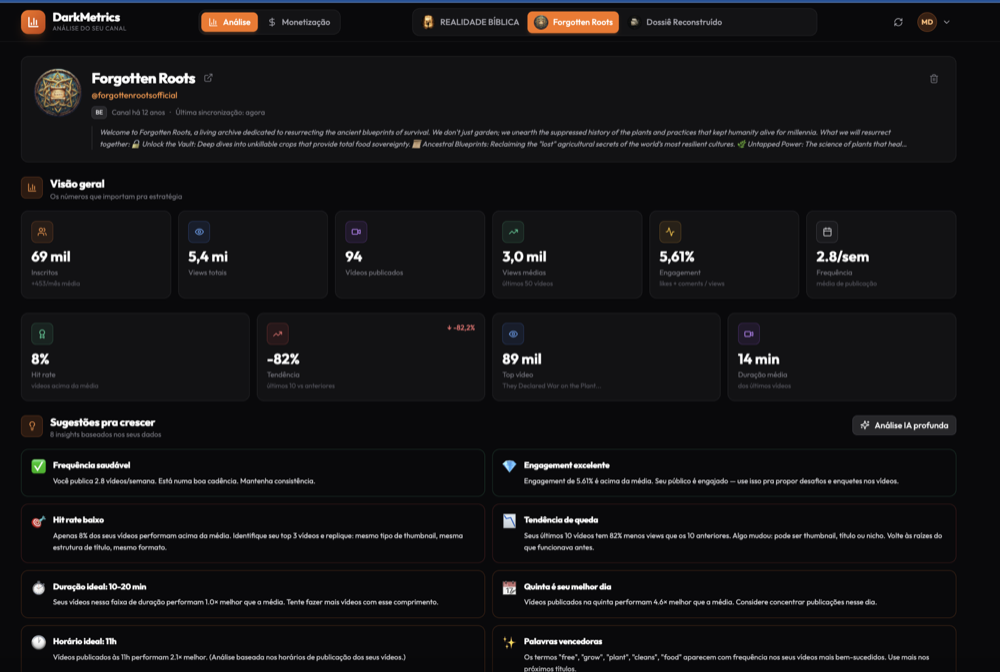The width and height of the screenshot is (1000, 672).
Task: Click the subscribers icon on 69 mil card
Action: point(42,232)
